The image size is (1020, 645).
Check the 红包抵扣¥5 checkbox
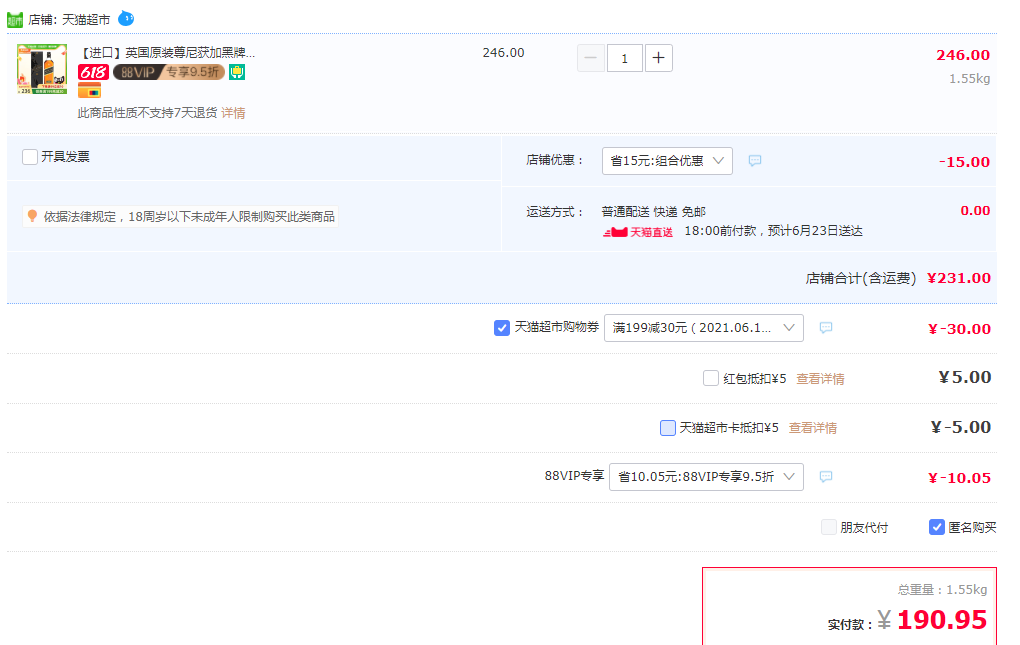pos(711,378)
